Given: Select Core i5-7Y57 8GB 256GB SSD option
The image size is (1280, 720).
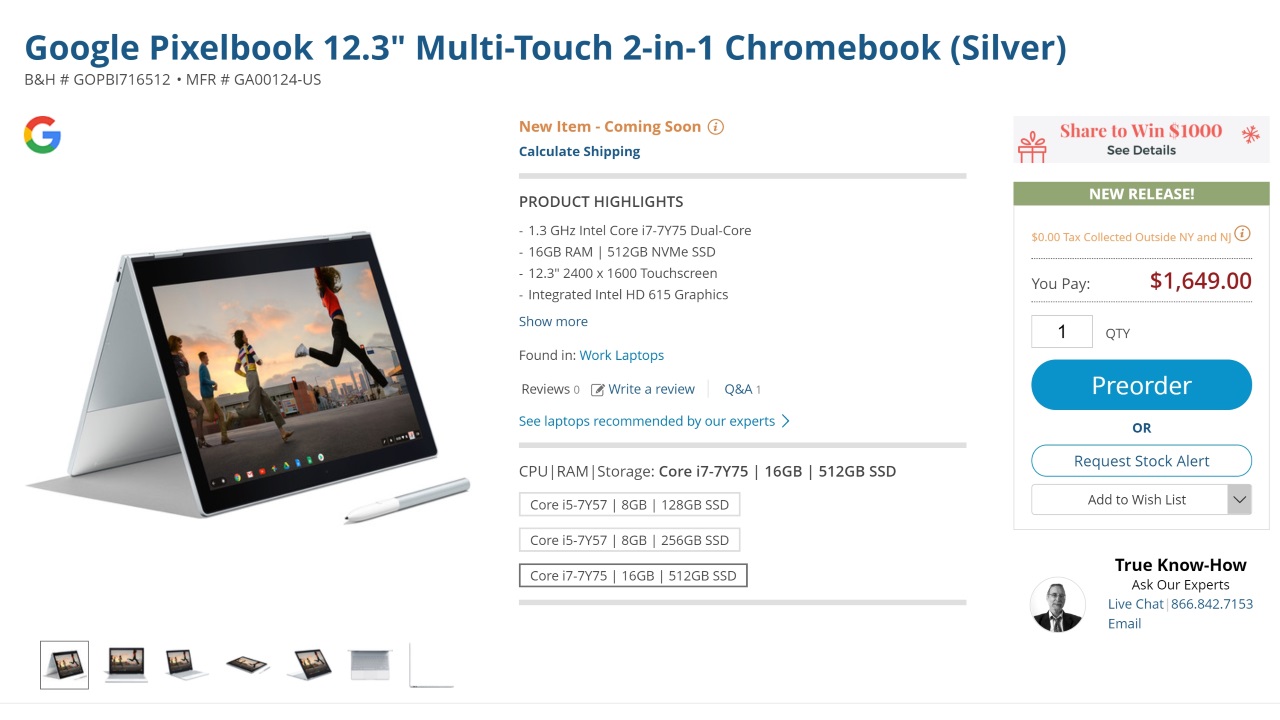Looking at the screenshot, I should pyautogui.click(x=630, y=540).
